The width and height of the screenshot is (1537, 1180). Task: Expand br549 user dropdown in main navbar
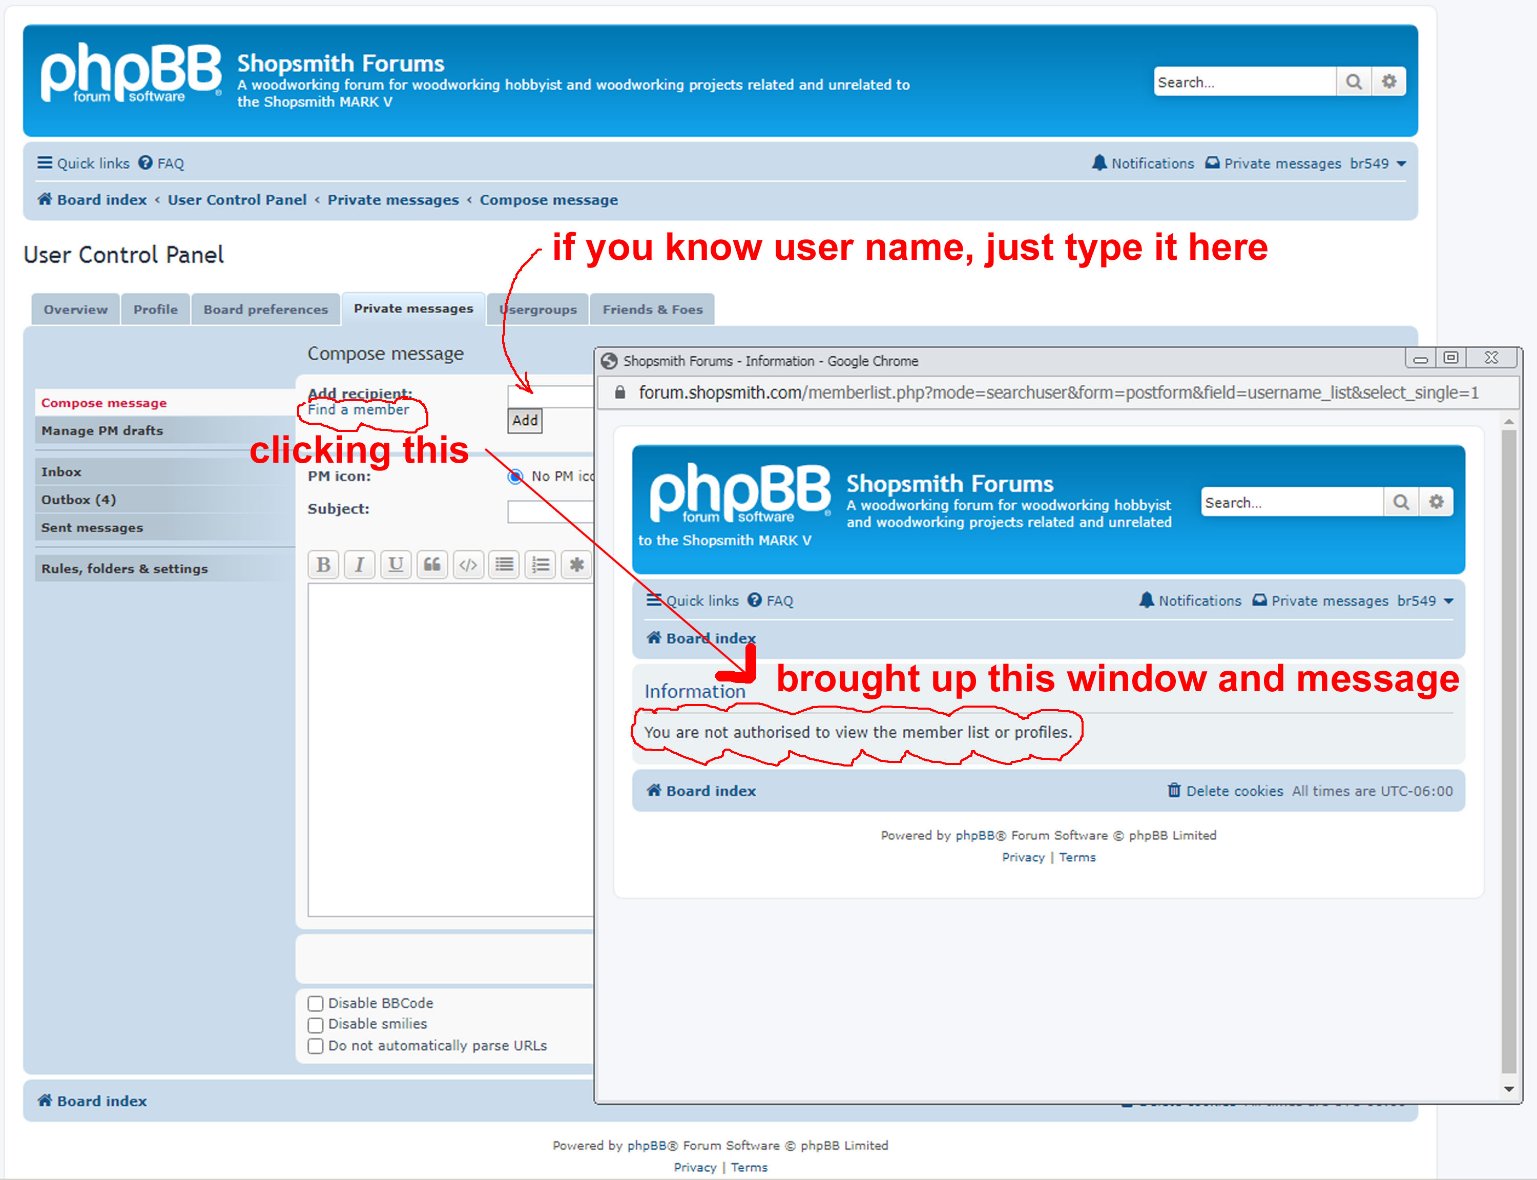click(1378, 163)
